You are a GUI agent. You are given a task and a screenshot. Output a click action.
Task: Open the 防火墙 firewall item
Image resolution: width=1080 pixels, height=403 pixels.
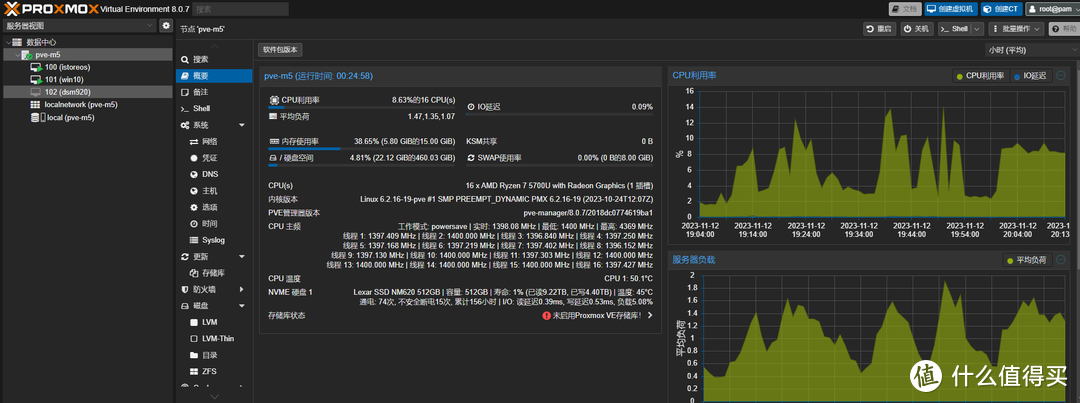pos(214,289)
